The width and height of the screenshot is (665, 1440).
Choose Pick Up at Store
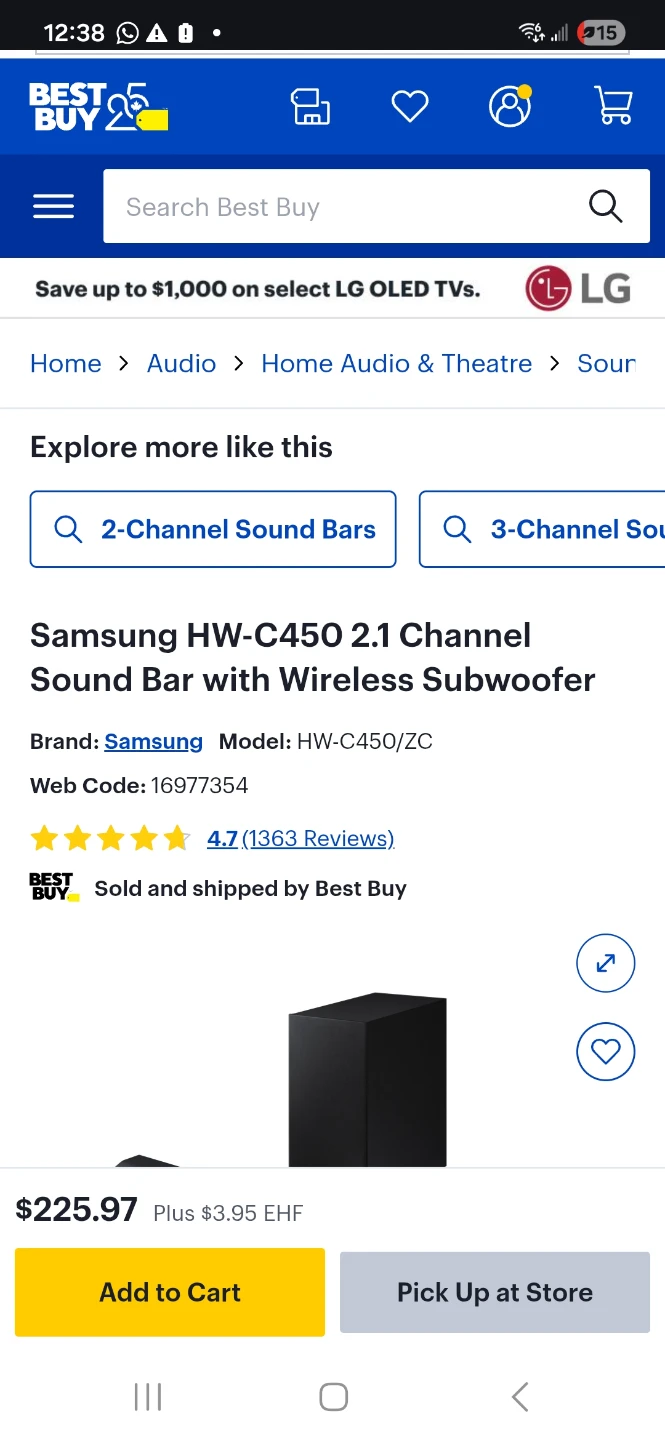pos(494,1292)
